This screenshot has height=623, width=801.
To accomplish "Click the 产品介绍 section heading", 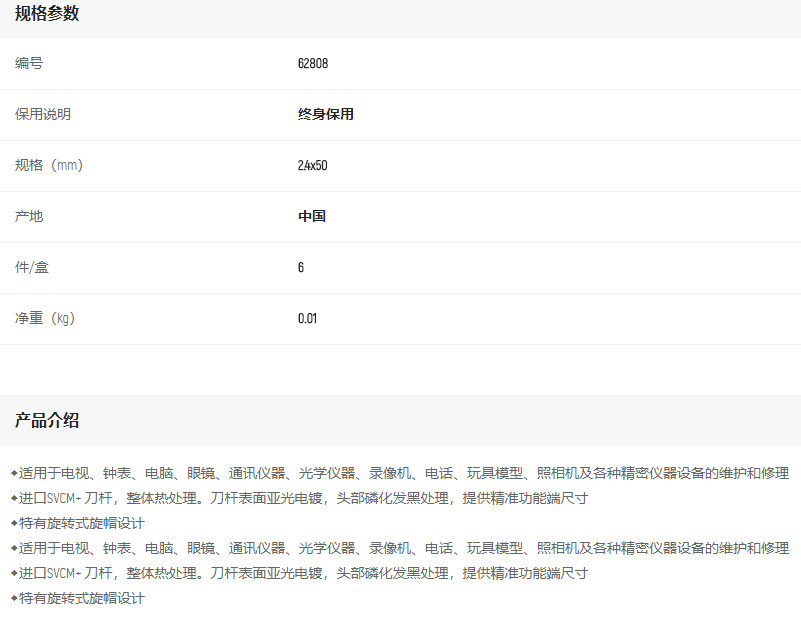I will pyautogui.click(x=47, y=420).
